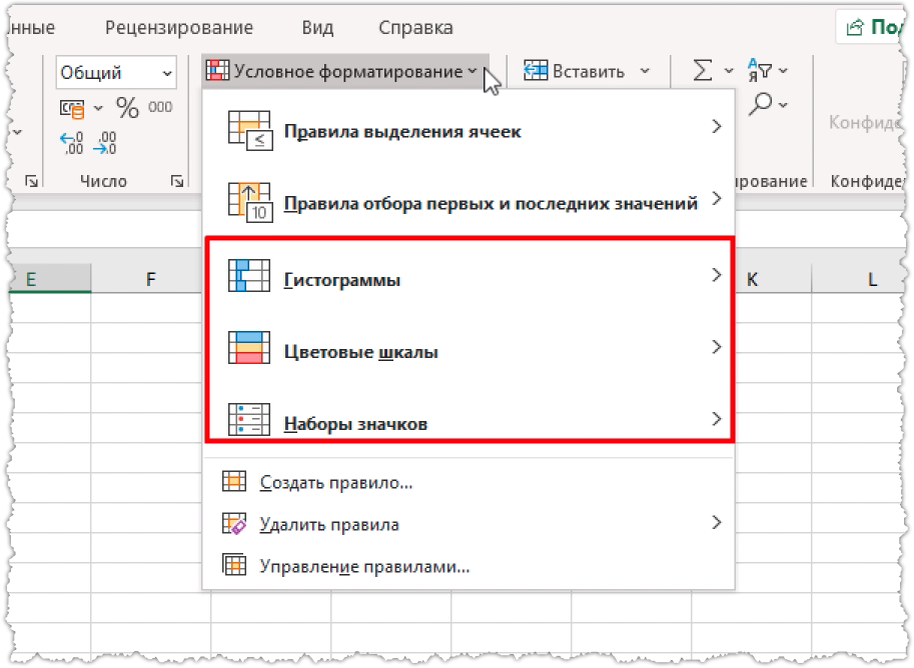
Task: Choose Создать правило...
Action: 469,482
